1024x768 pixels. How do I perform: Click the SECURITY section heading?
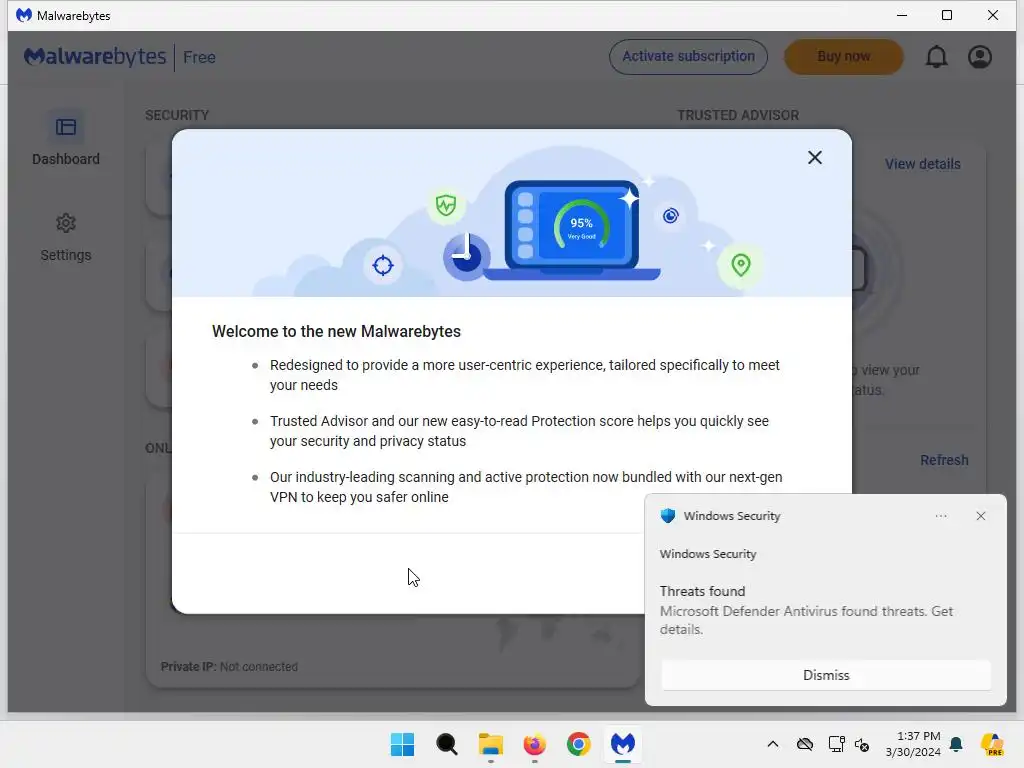click(x=177, y=115)
